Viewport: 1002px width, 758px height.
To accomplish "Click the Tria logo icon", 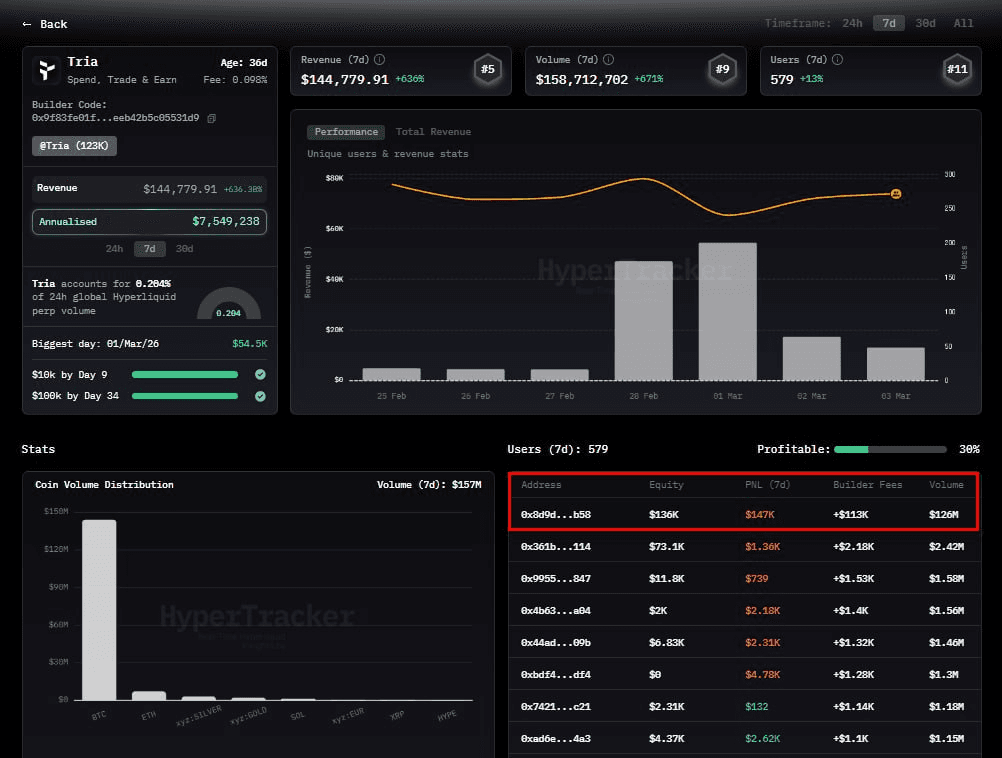I will pos(46,70).
